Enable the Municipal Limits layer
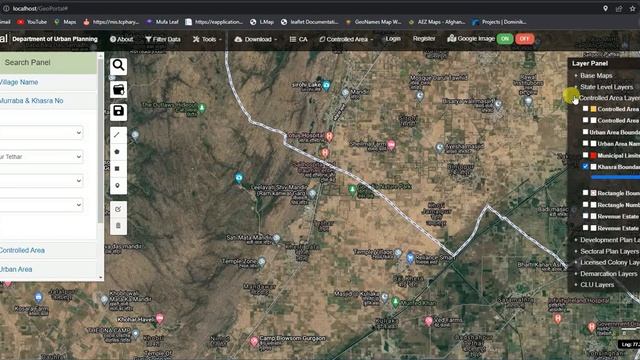Image resolution: width=640 pixels, height=360 pixels. pyautogui.click(x=585, y=155)
